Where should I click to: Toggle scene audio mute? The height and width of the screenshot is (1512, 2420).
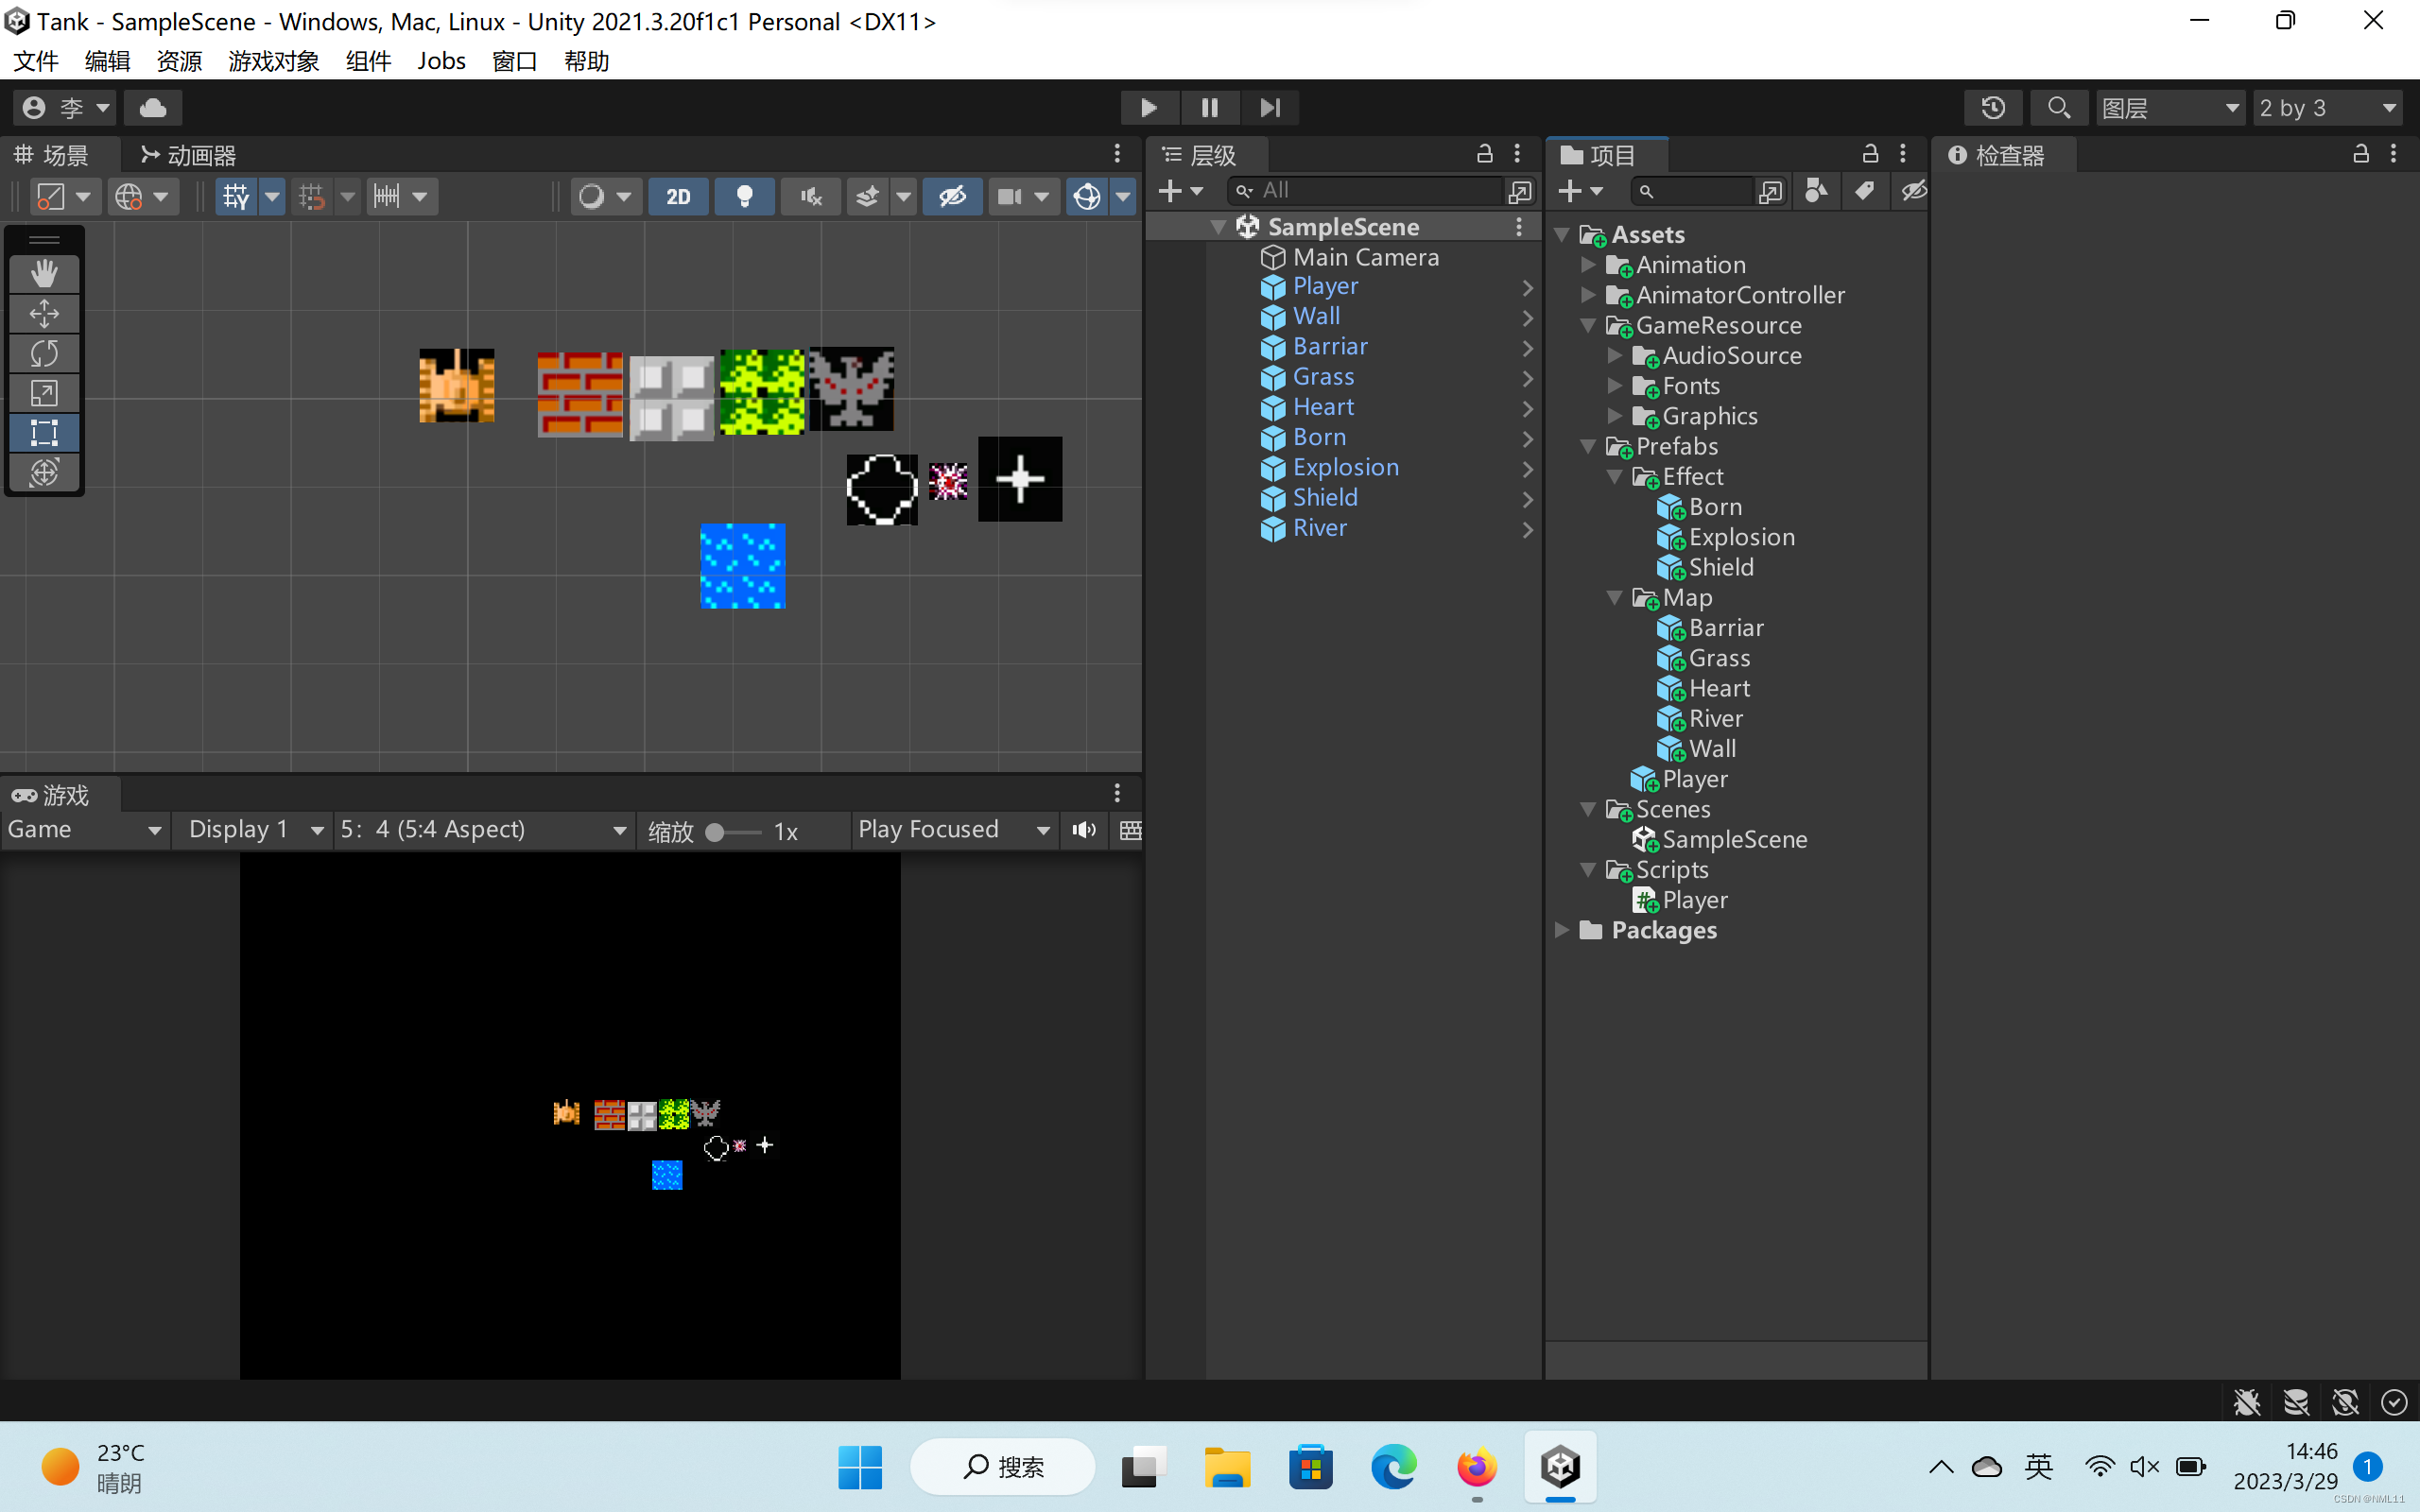click(x=811, y=196)
